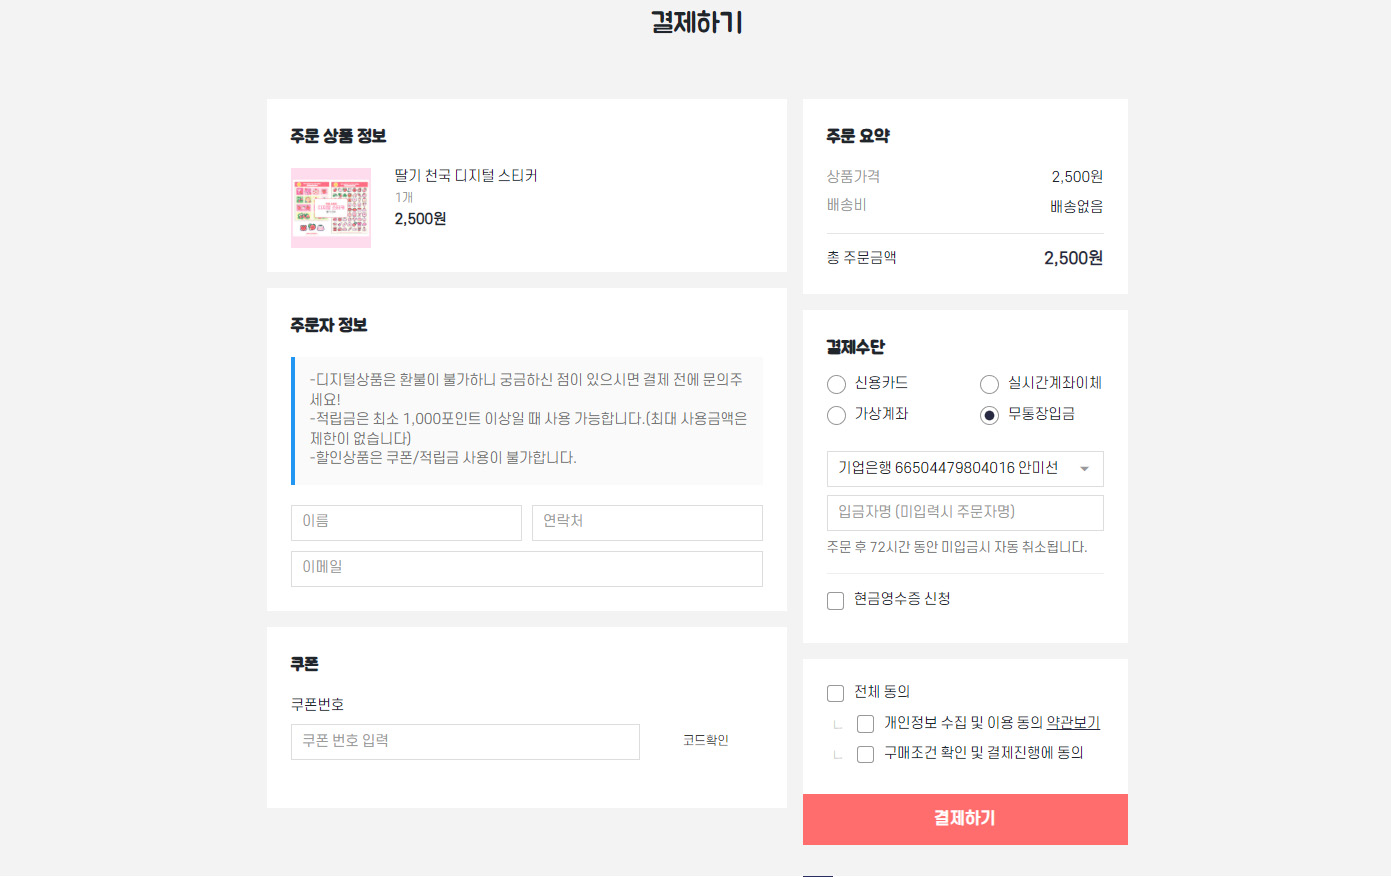Select the 신용카드 payment option

click(837, 384)
